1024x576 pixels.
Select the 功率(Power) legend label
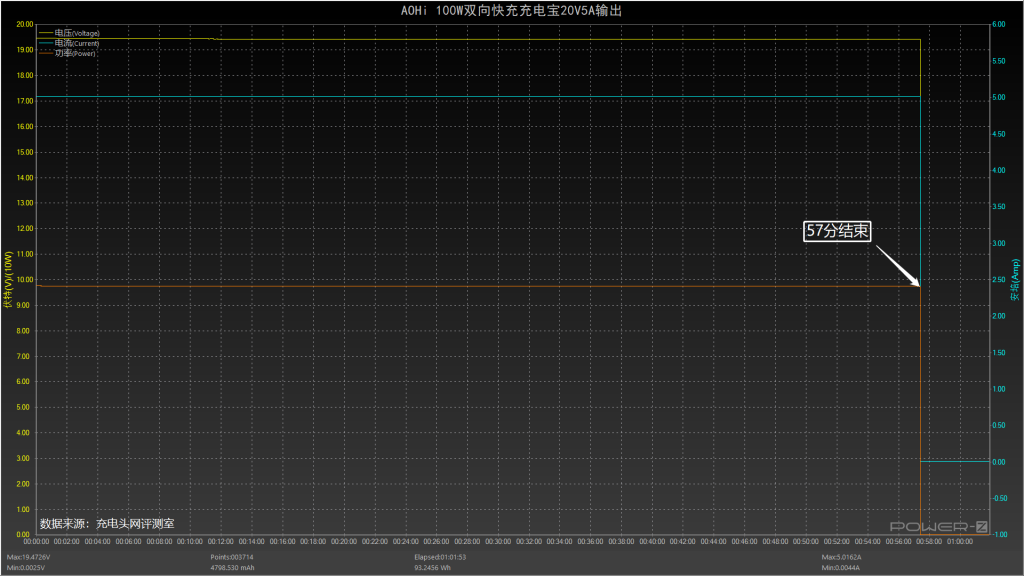(x=75, y=53)
